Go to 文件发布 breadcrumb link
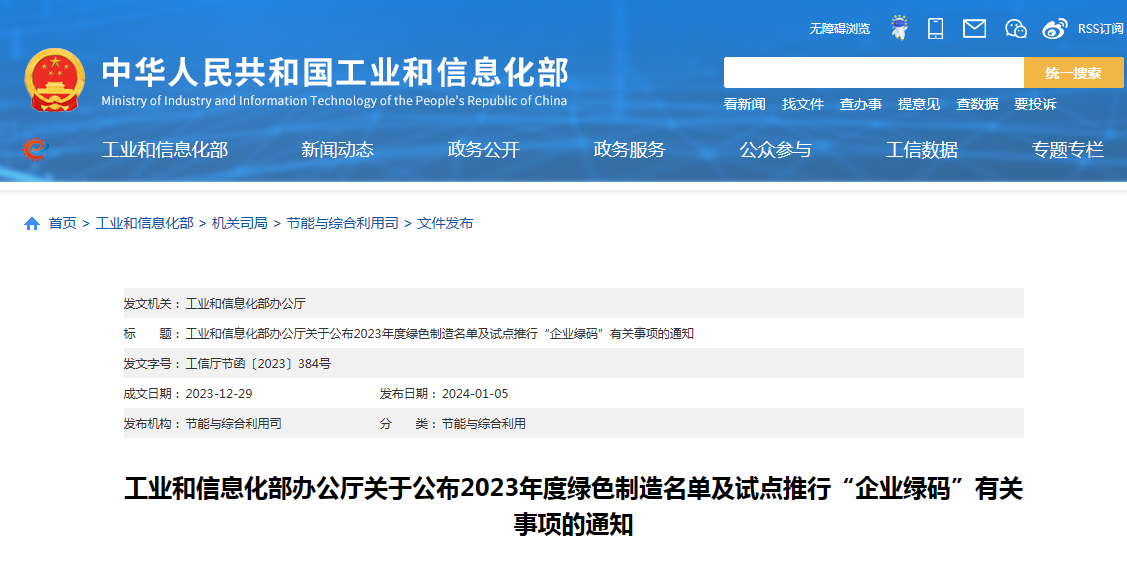This screenshot has width=1127, height=580. pyautogui.click(x=445, y=224)
